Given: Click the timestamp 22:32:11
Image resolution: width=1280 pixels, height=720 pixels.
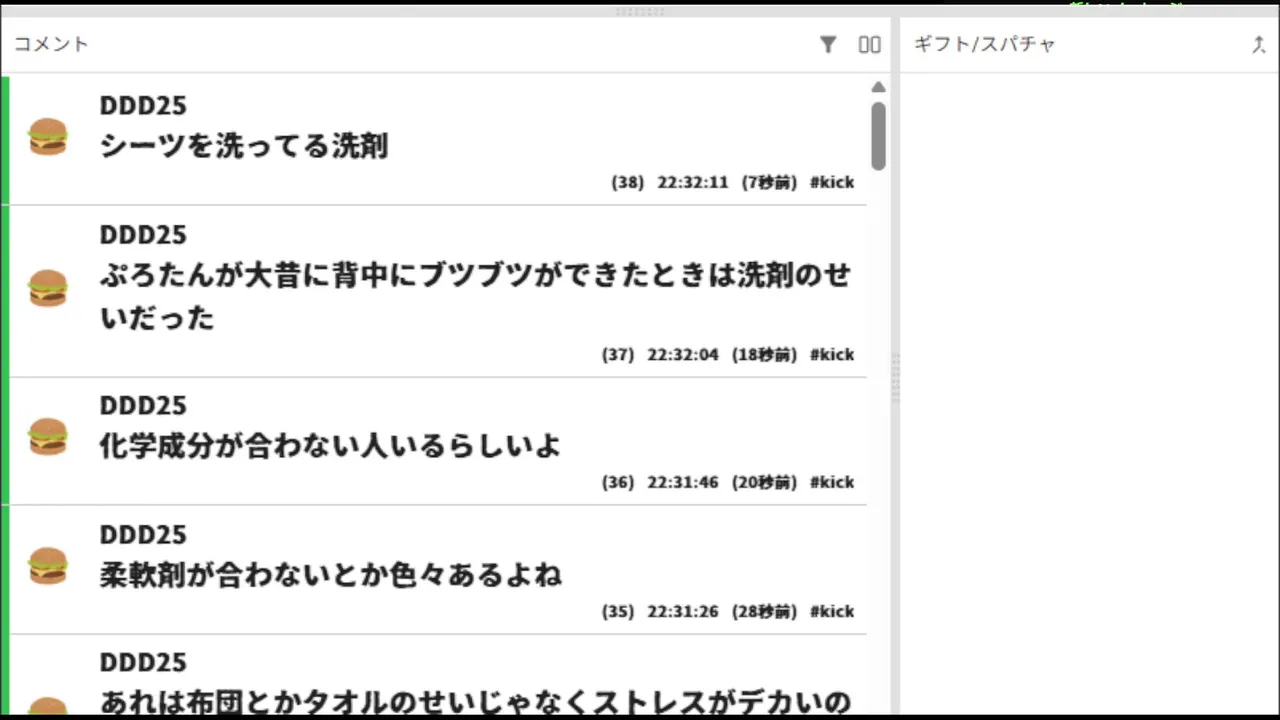Looking at the screenshot, I should click(693, 183).
